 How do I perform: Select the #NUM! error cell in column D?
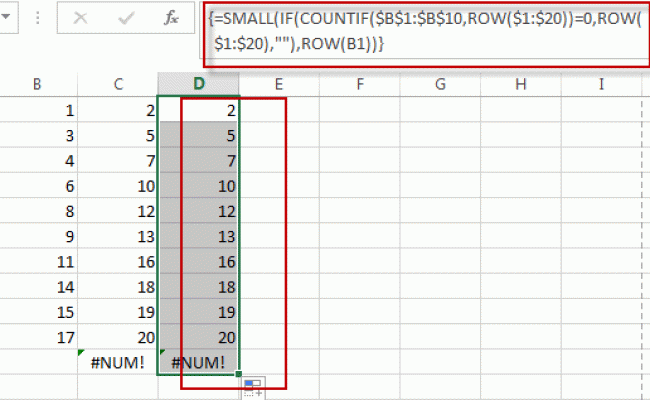coord(199,362)
